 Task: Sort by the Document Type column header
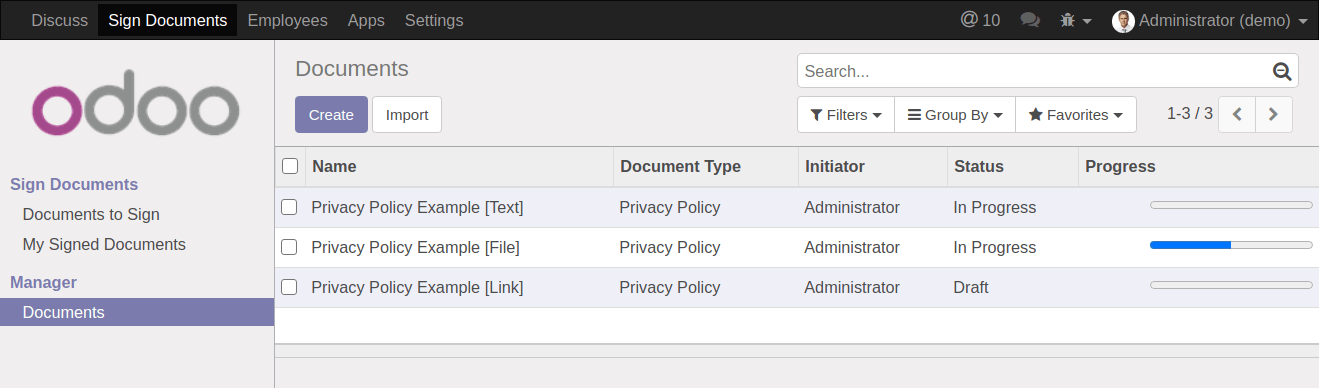(705, 166)
